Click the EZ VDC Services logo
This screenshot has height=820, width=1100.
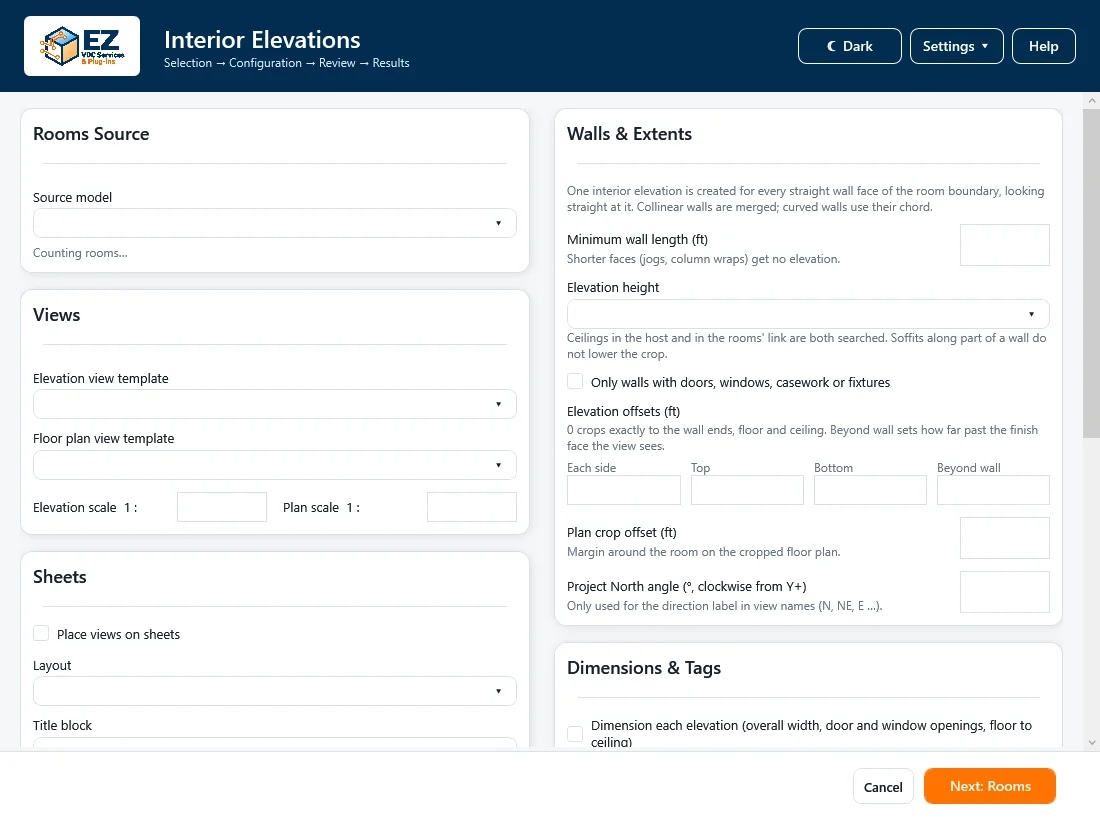[82, 46]
